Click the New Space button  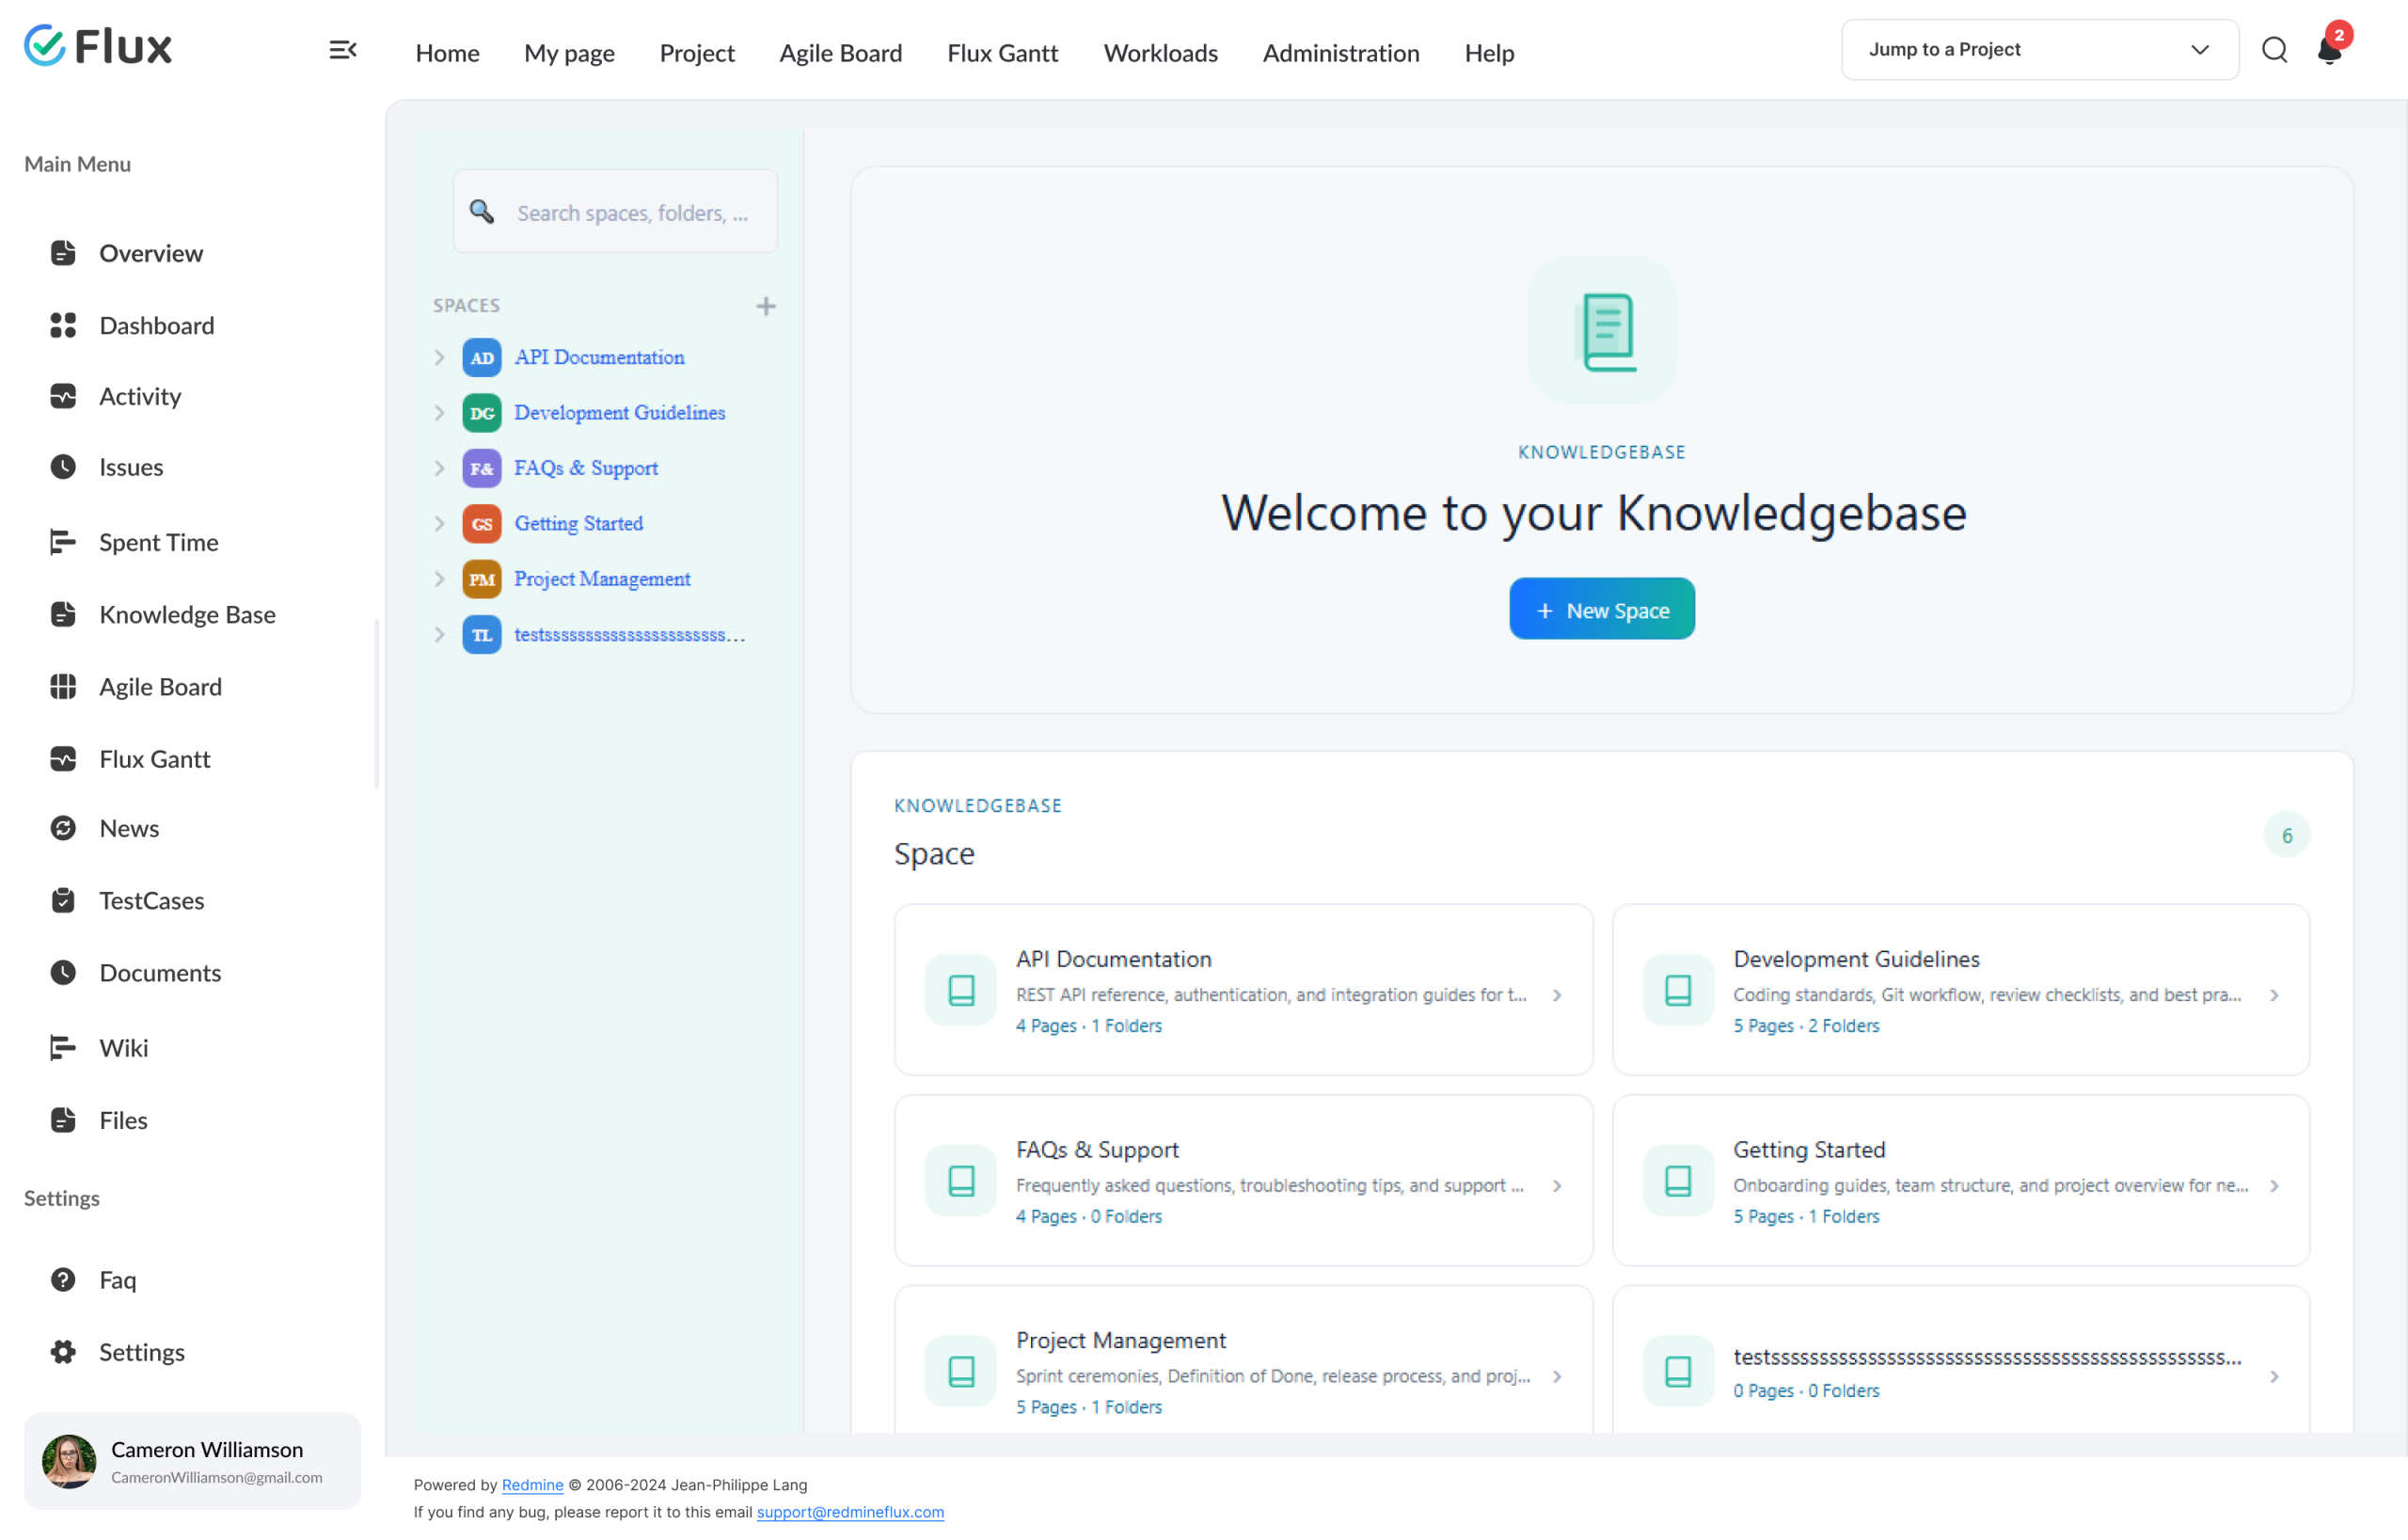[1602, 609]
